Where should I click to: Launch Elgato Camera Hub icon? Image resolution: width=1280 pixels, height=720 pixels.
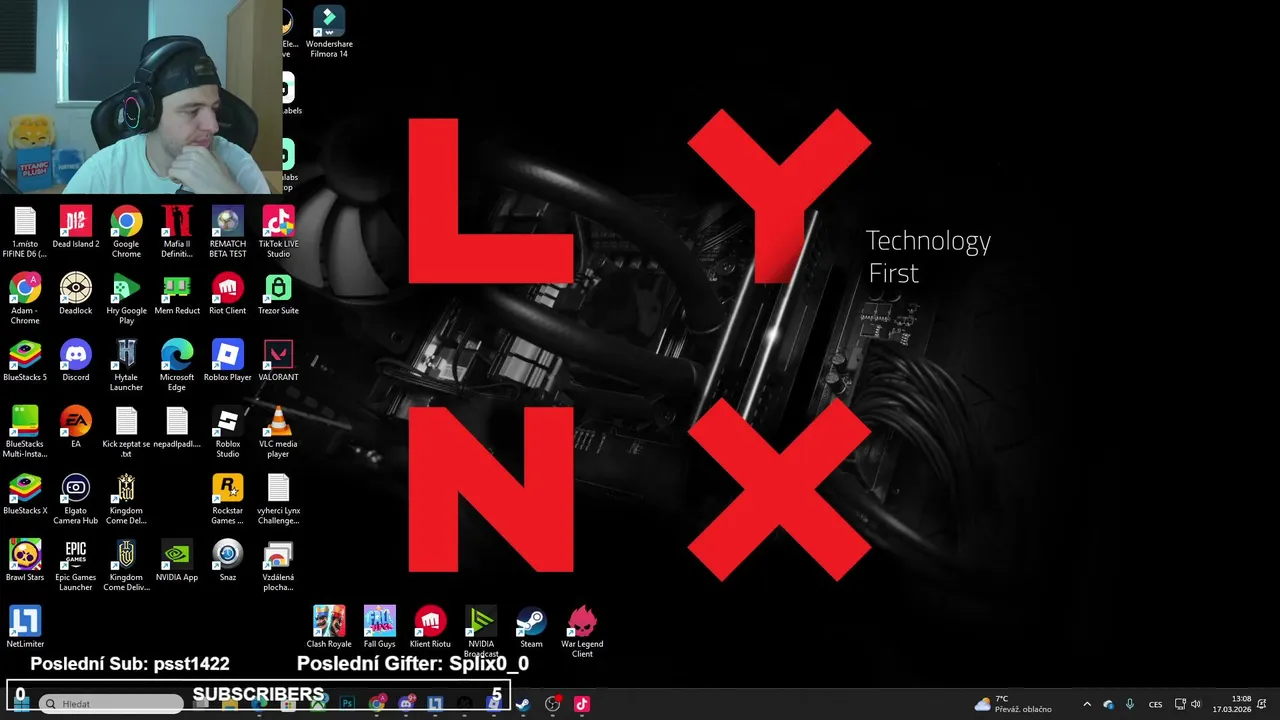pos(76,498)
